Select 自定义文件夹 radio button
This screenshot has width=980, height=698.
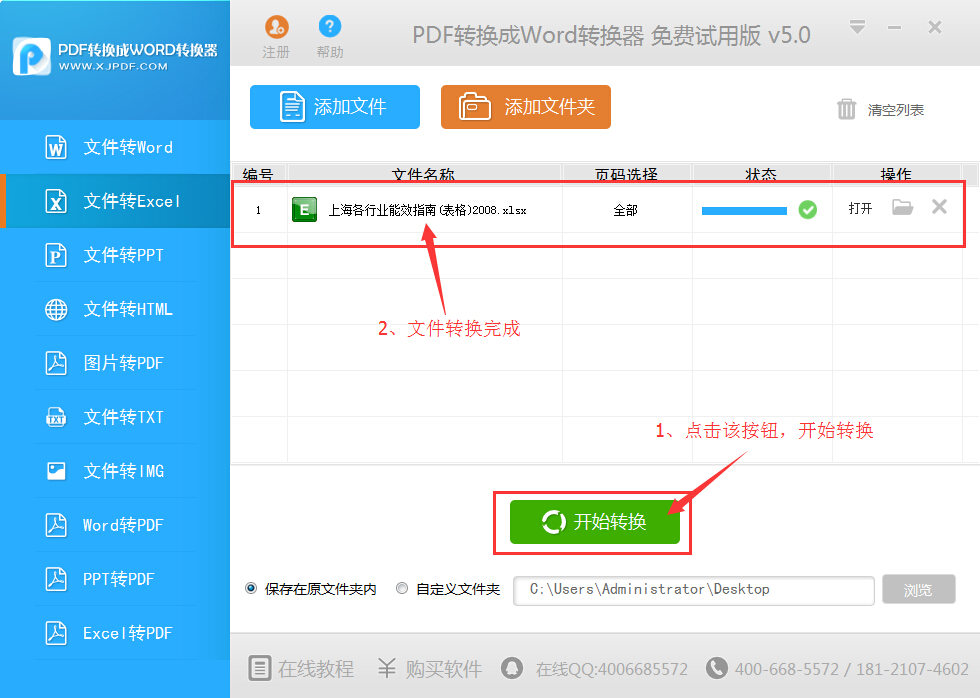click(x=402, y=589)
